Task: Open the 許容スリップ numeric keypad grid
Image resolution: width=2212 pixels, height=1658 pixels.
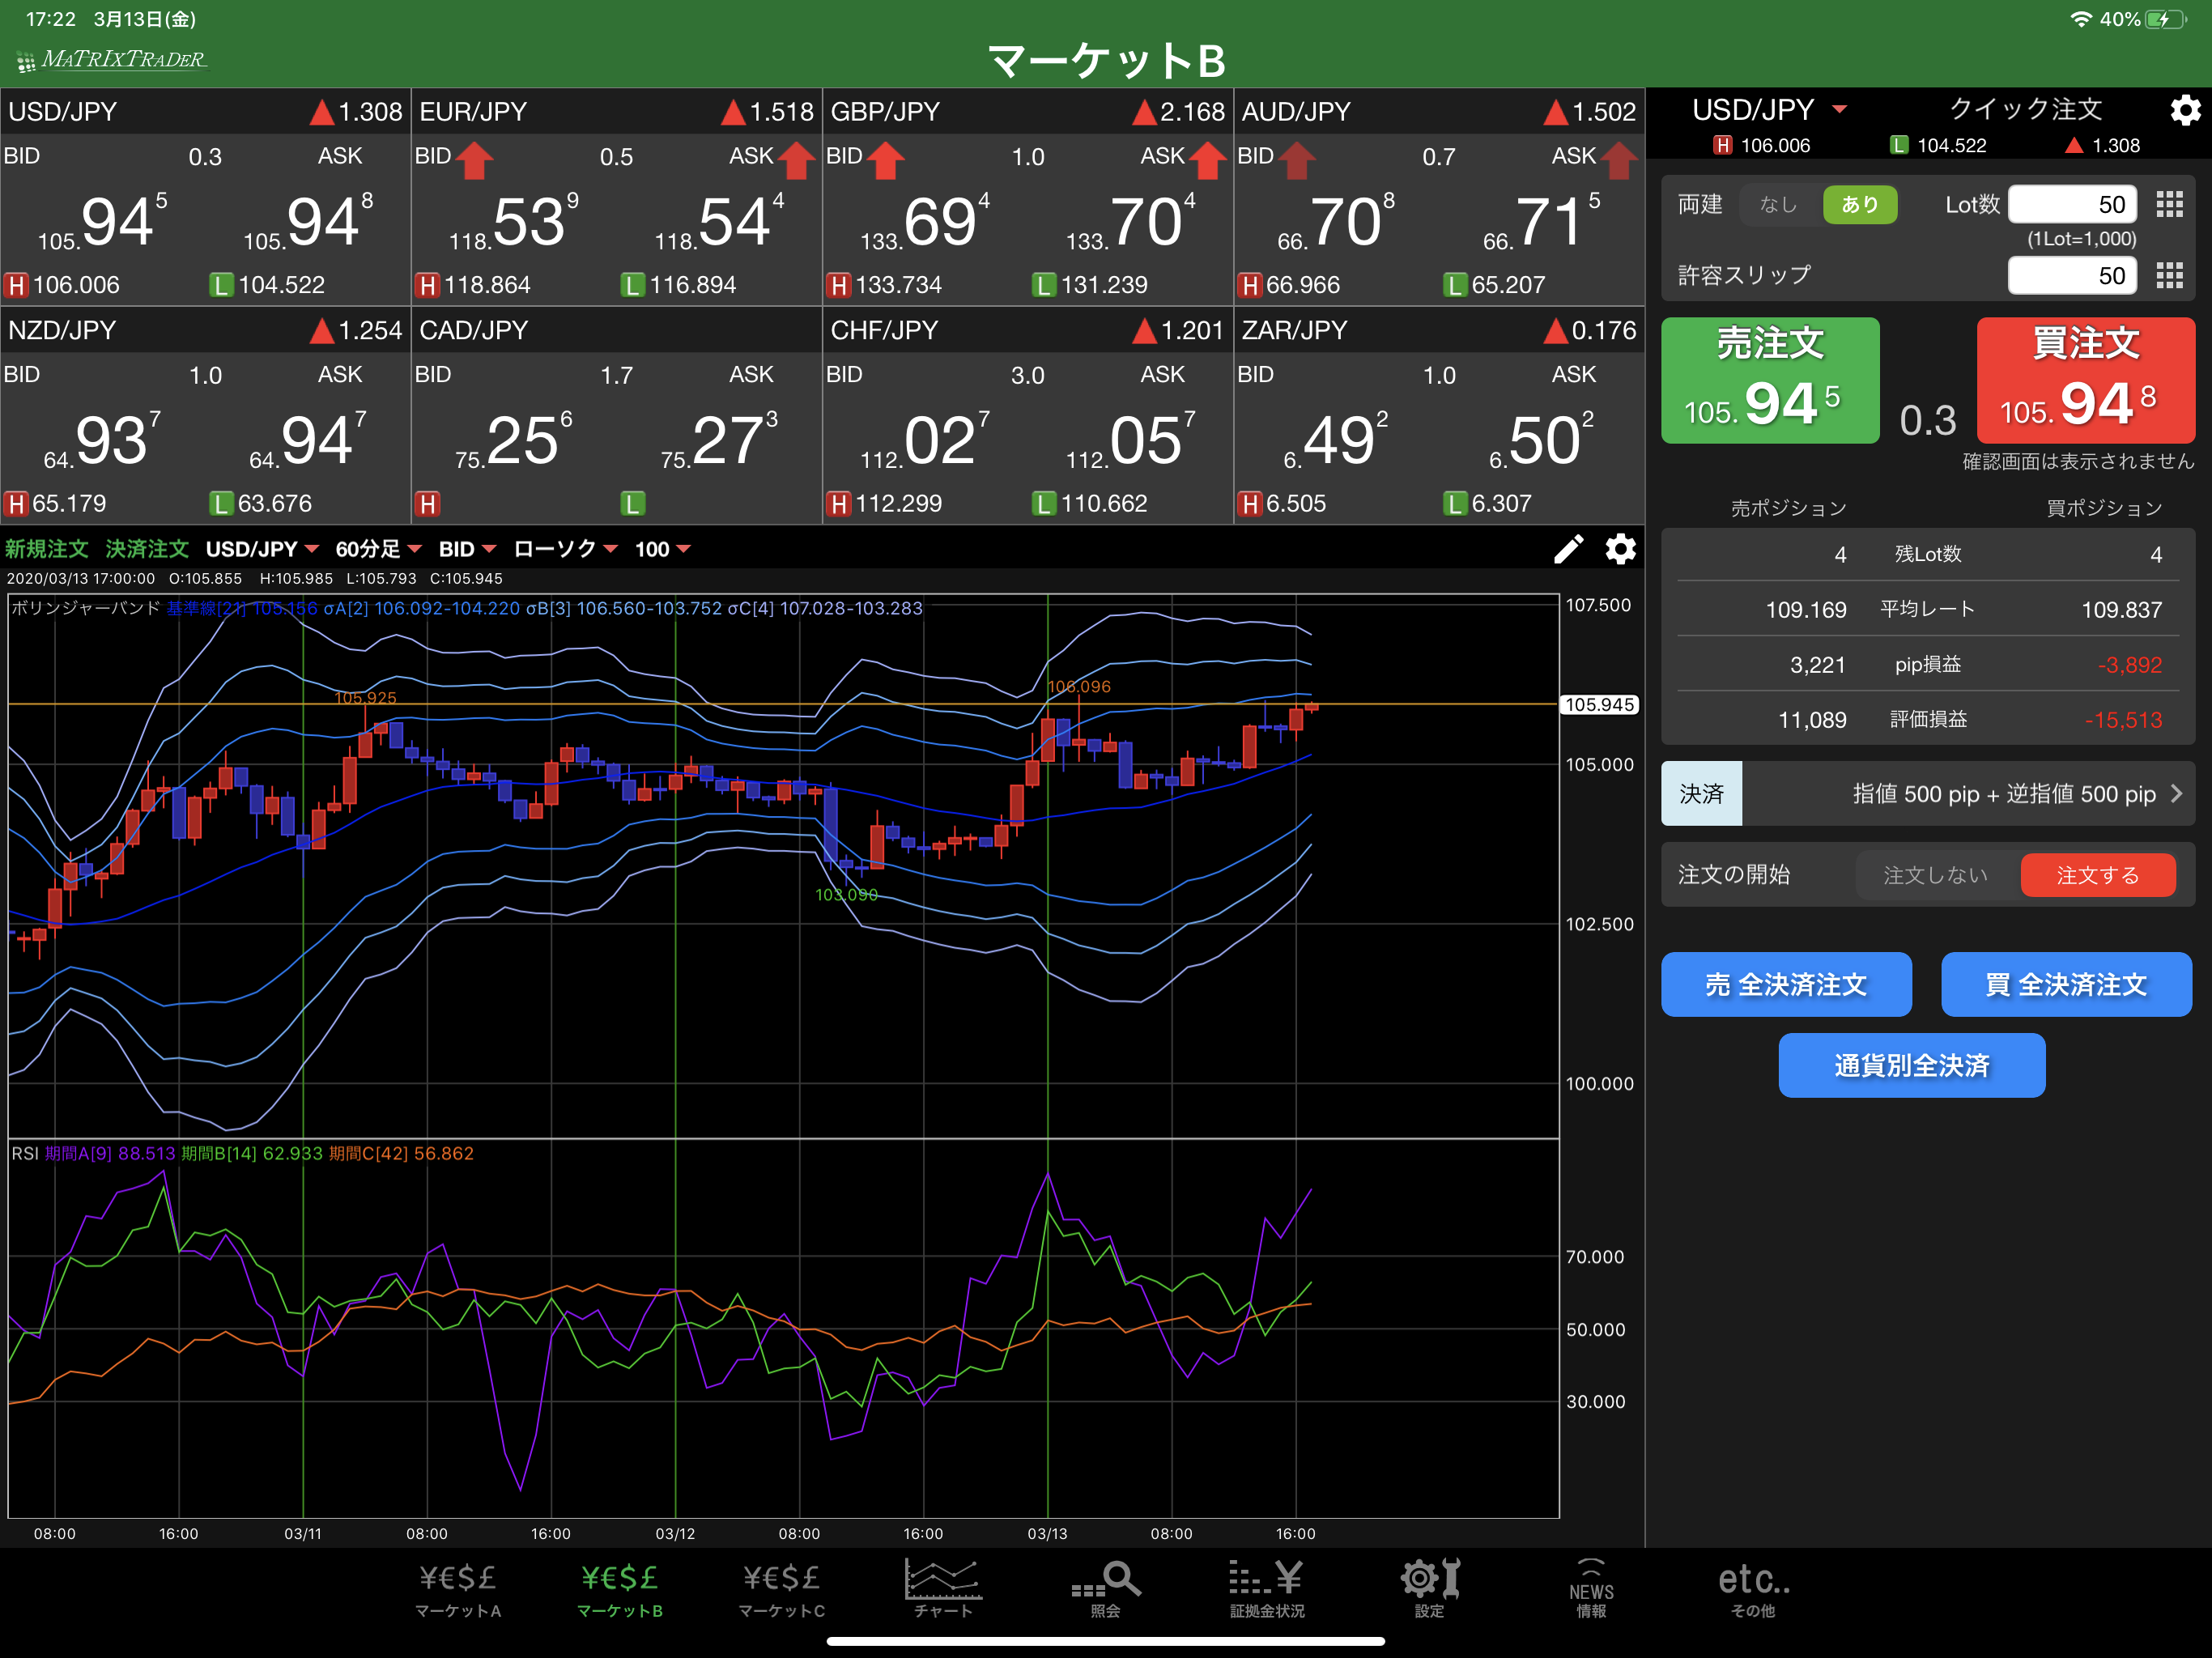Action: tap(2169, 275)
